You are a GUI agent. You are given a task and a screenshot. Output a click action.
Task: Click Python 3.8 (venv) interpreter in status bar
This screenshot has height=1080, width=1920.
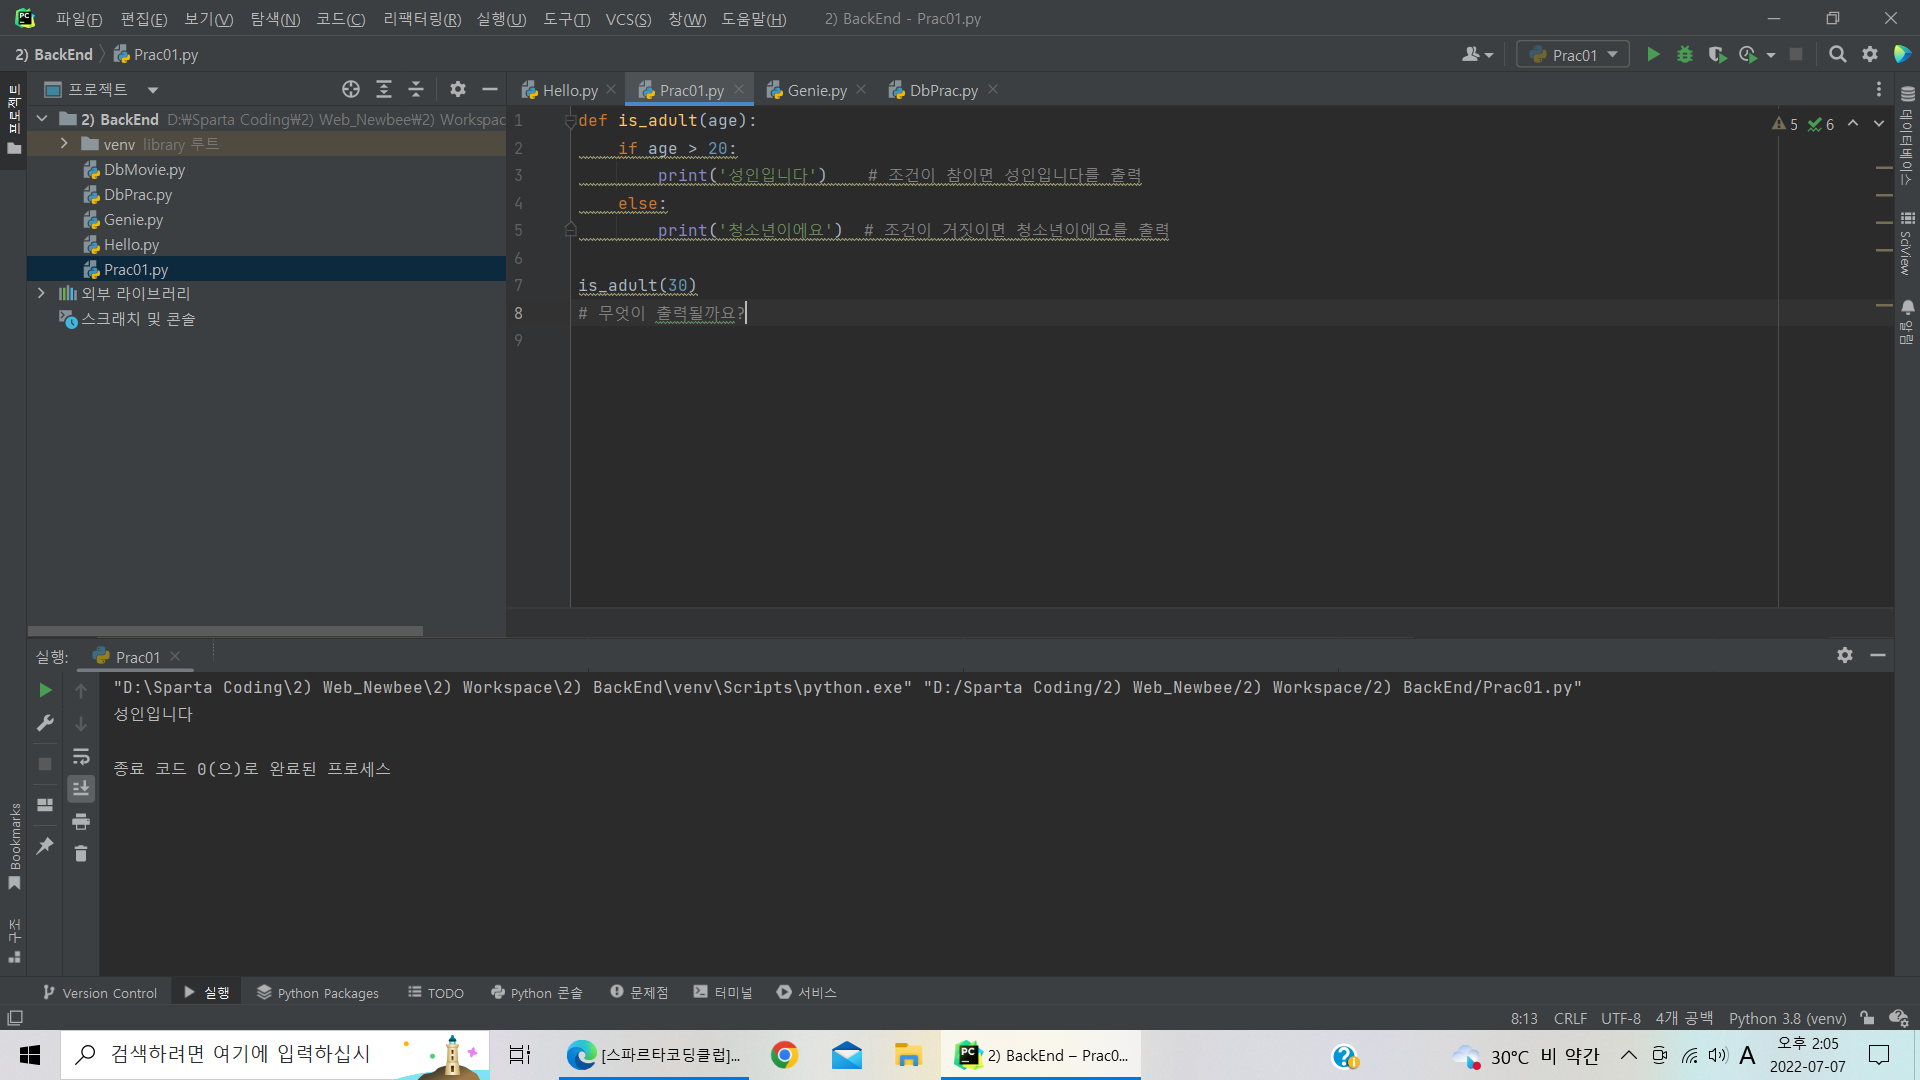point(1787,1018)
